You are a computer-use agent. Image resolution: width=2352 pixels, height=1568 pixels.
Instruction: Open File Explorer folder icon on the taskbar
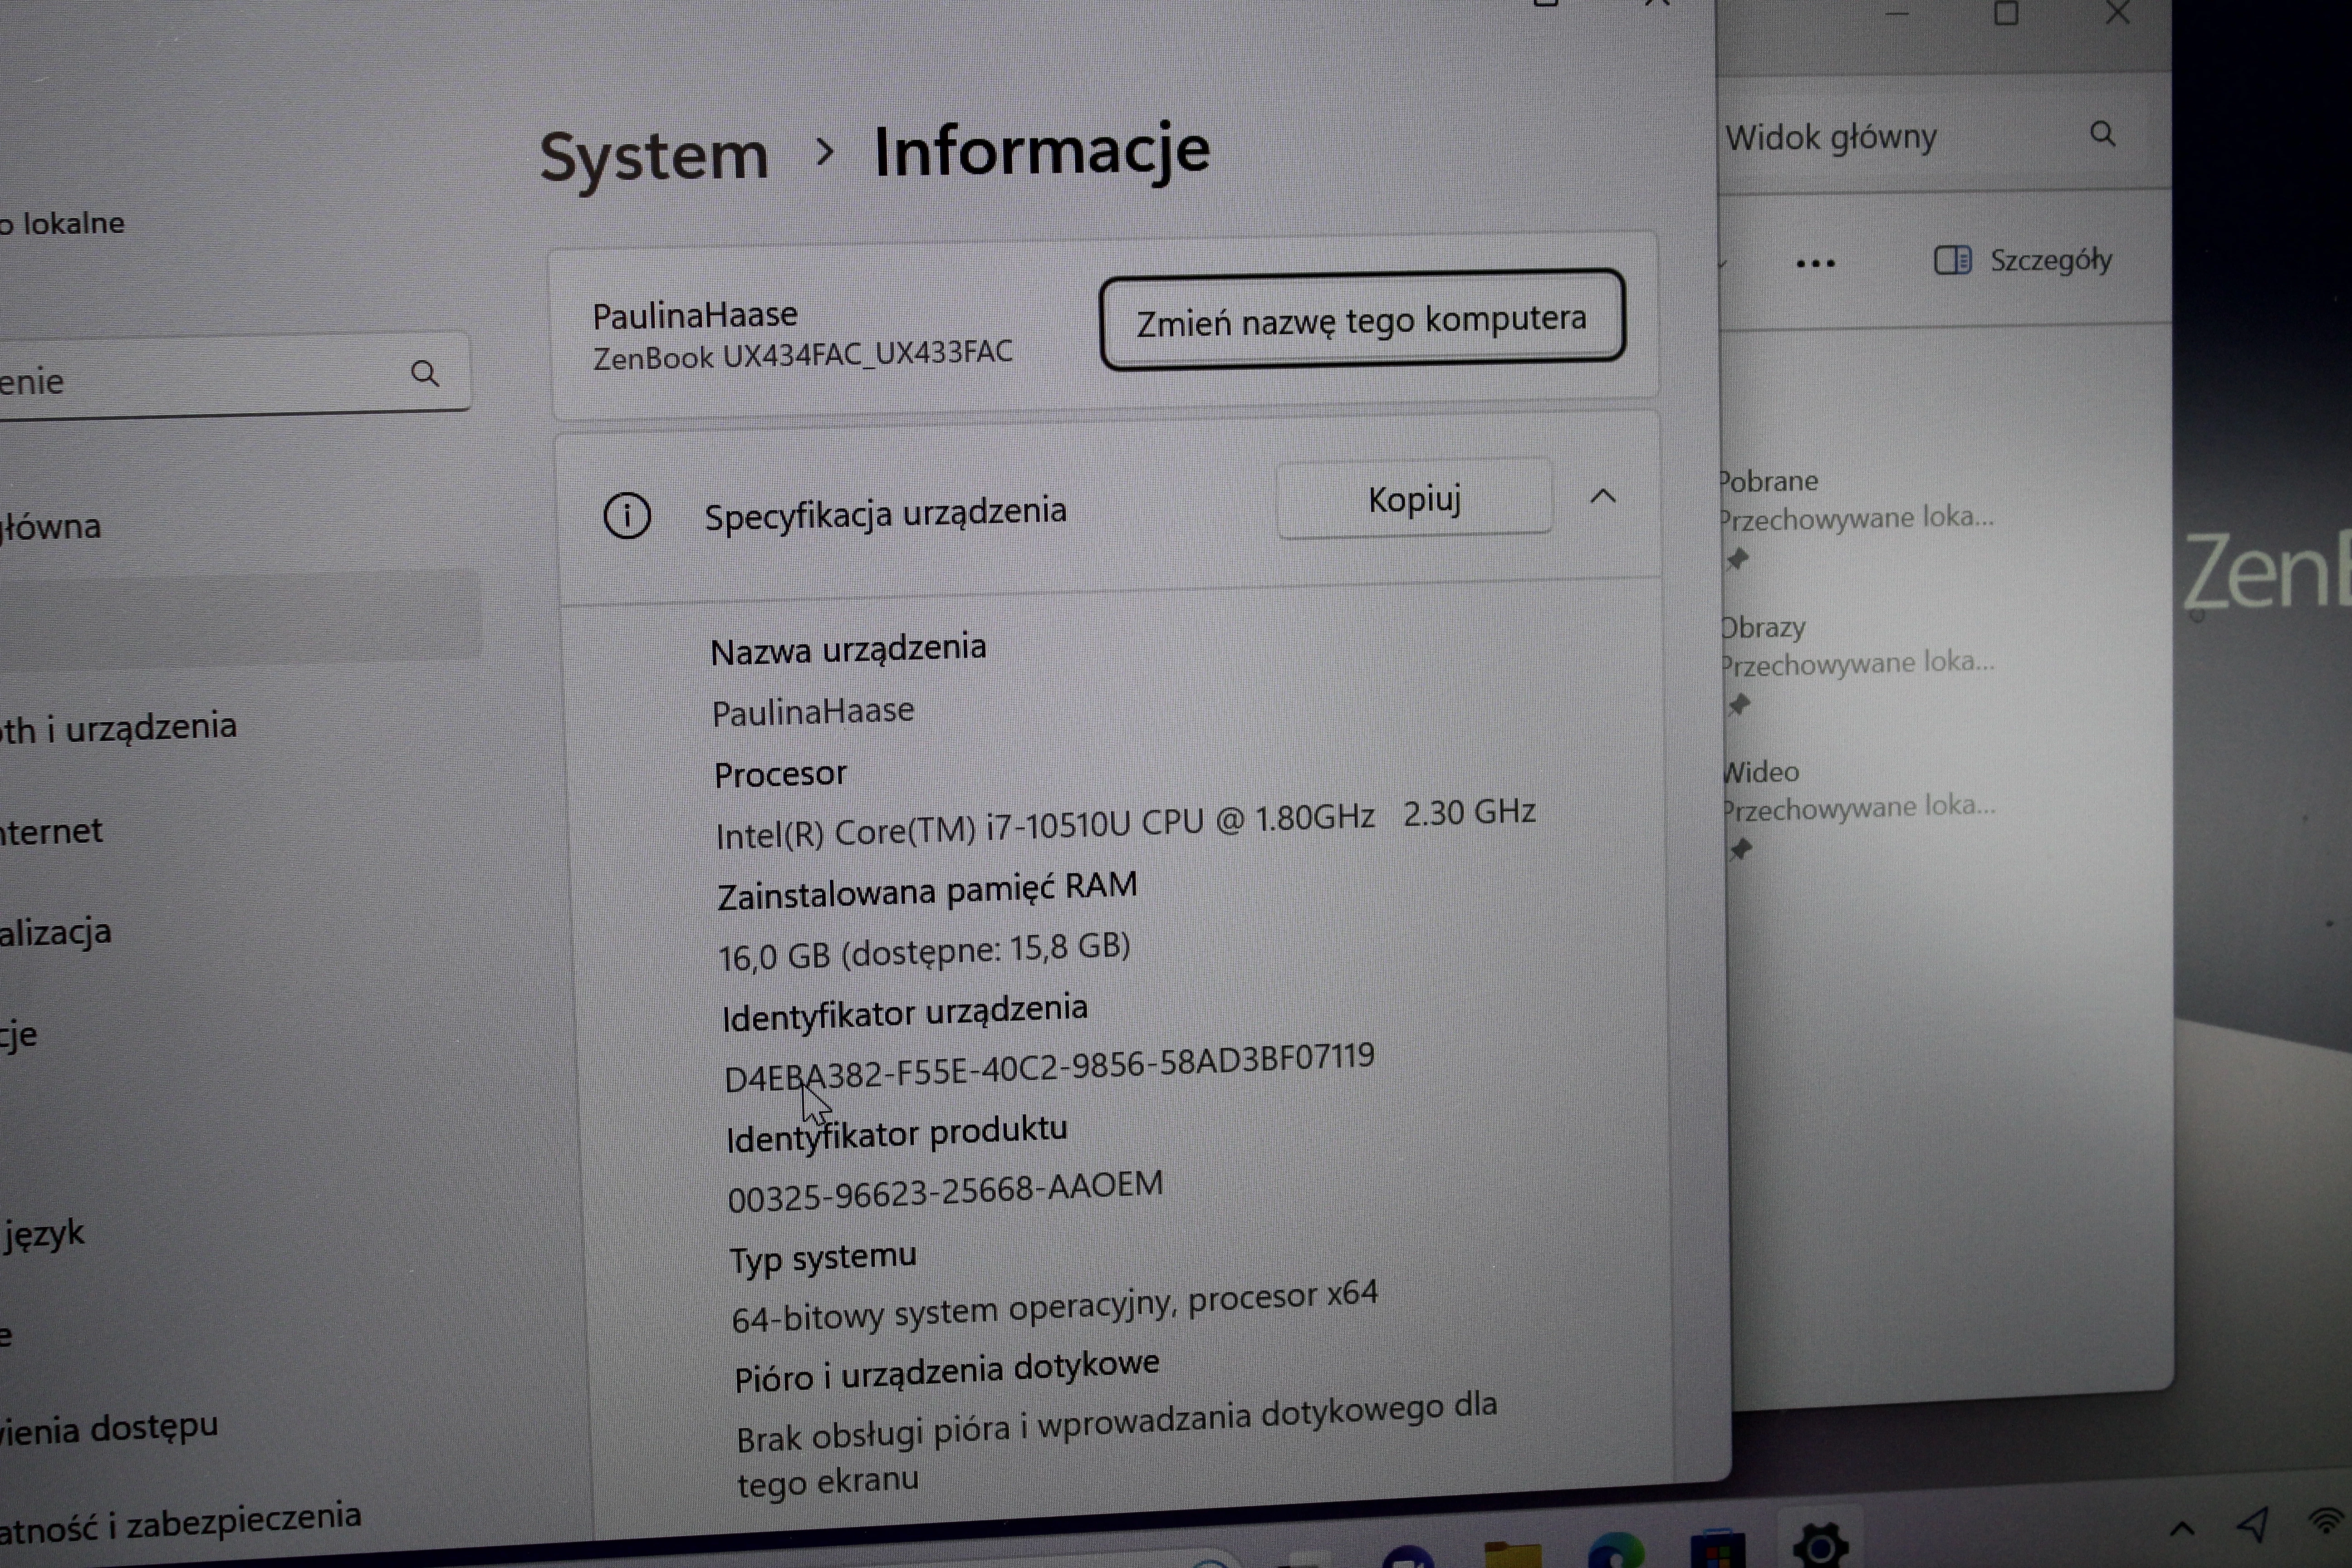[1513, 1555]
